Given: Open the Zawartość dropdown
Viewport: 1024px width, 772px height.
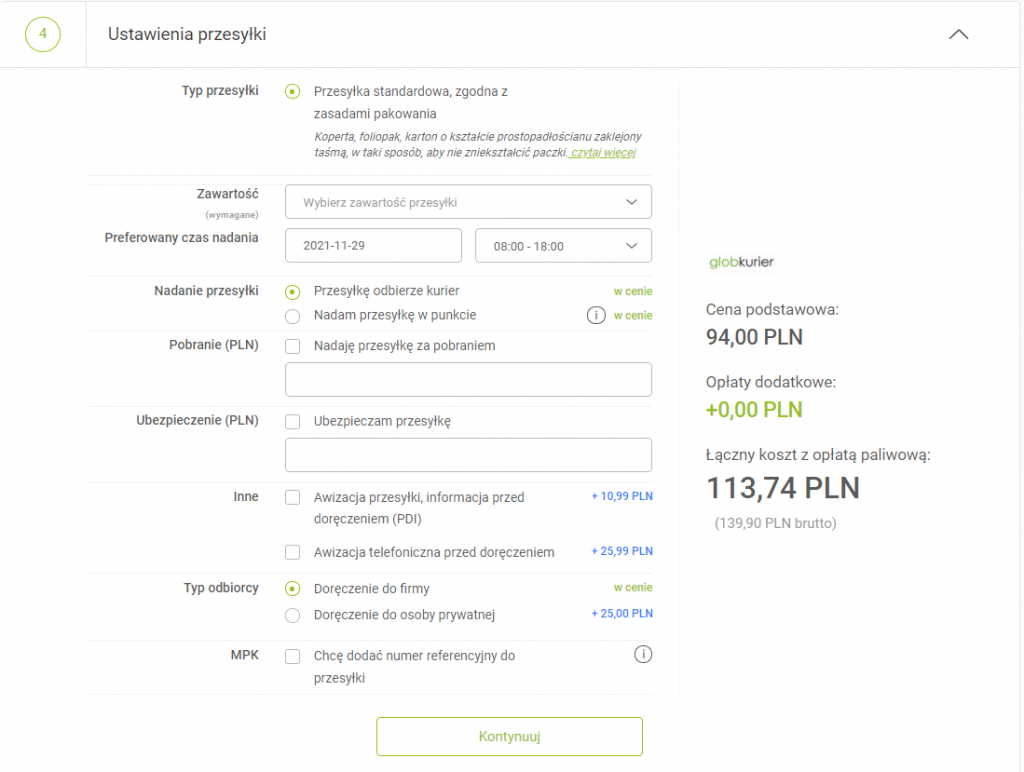Looking at the screenshot, I should pos(468,202).
